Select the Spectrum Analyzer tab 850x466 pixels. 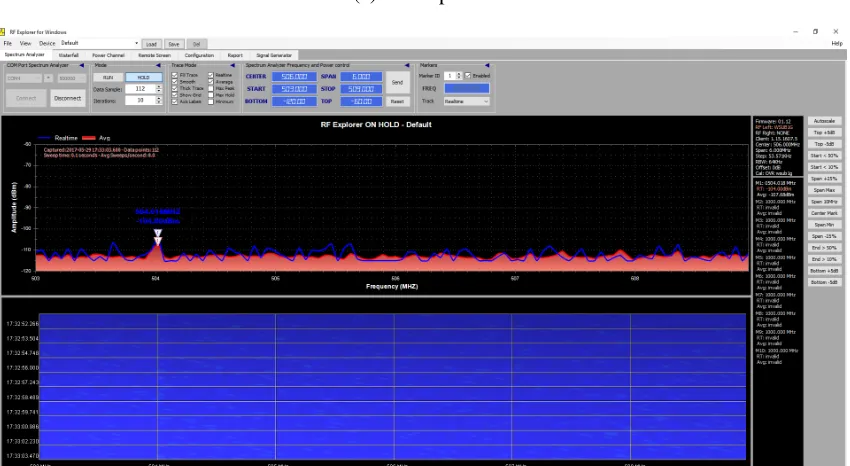pos(25,55)
